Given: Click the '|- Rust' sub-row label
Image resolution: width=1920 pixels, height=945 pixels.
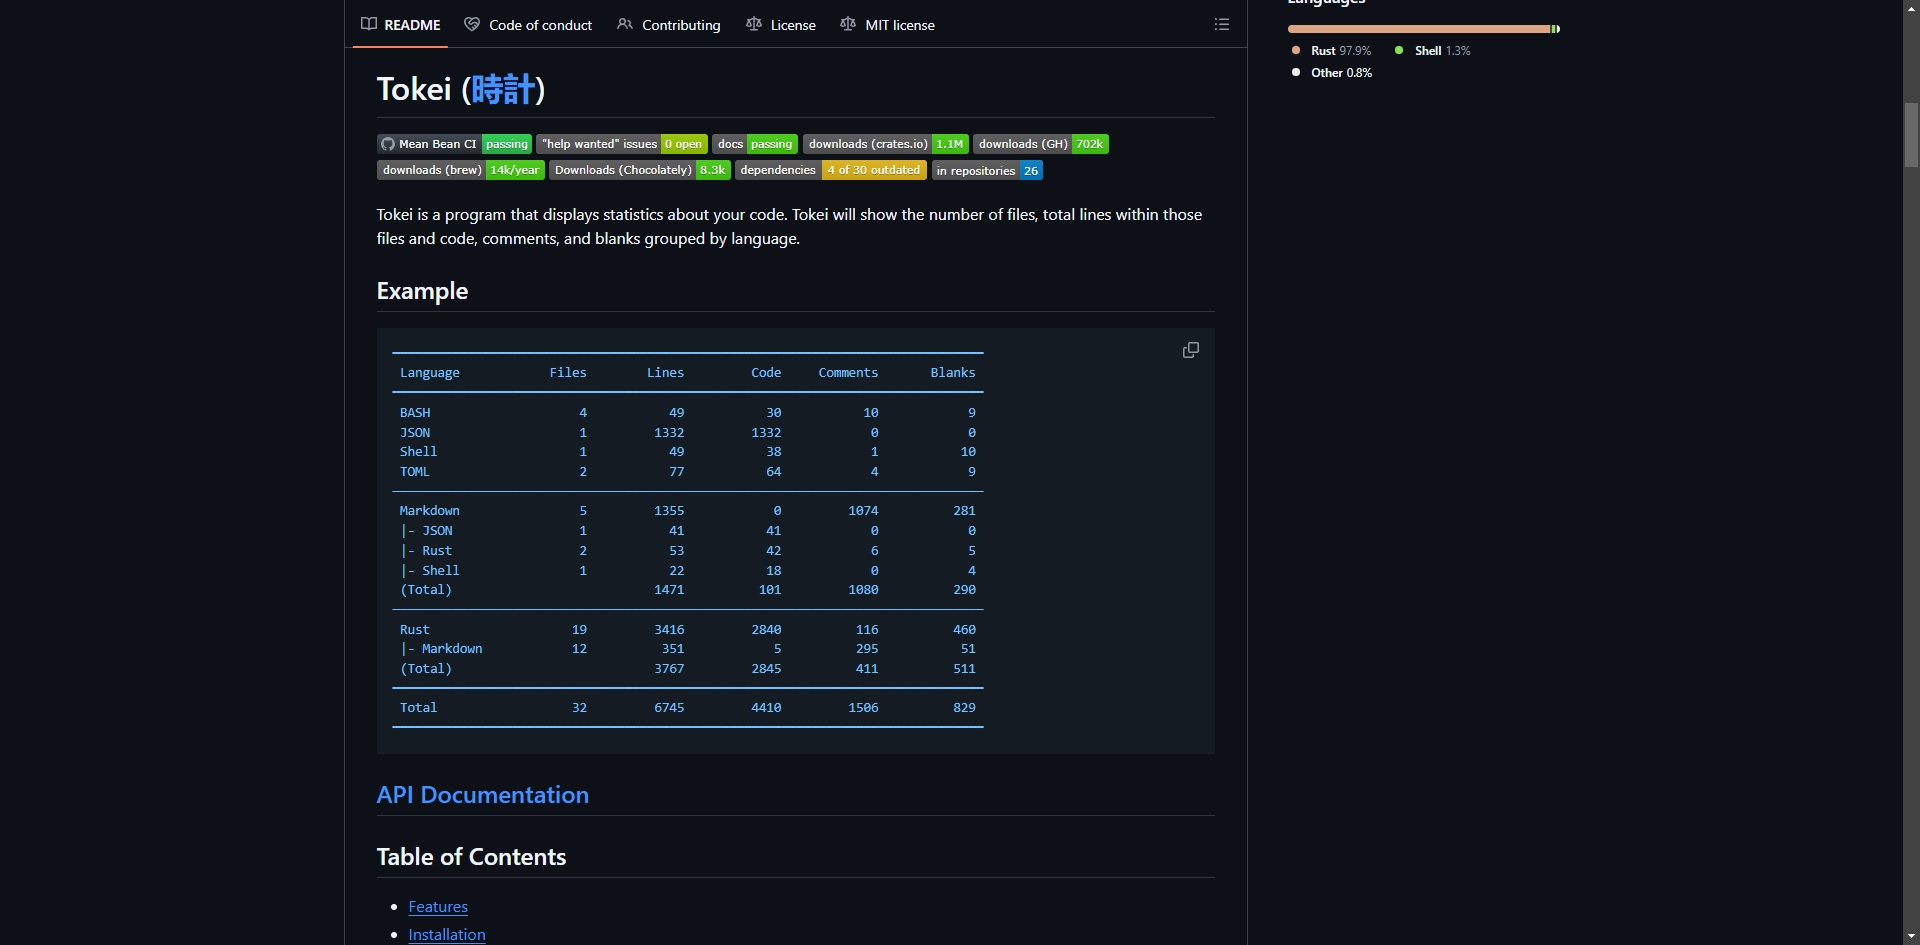Looking at the screenshot, I should (426, 551).
